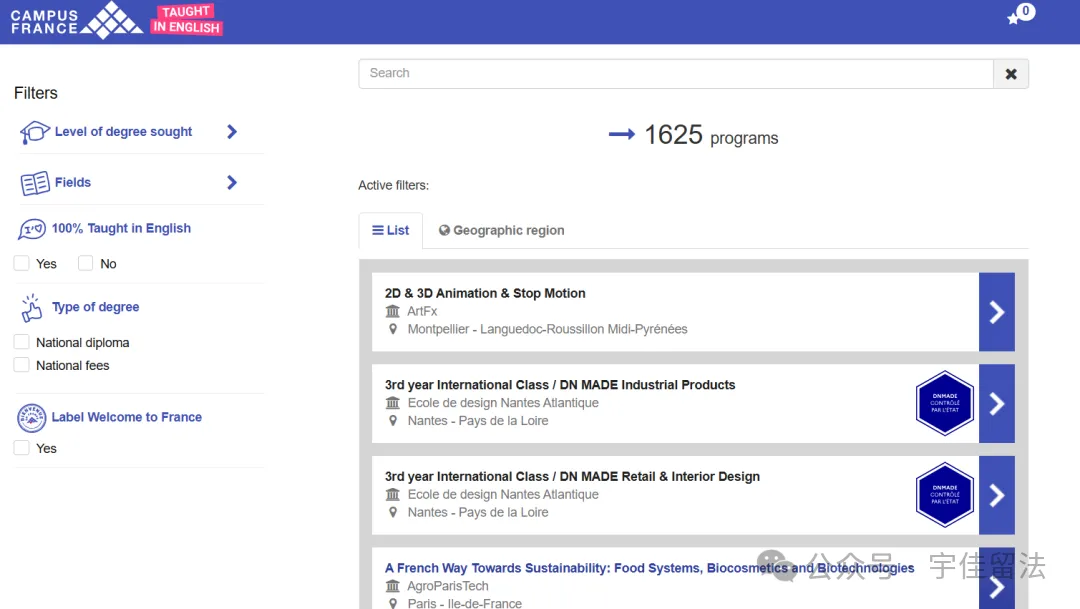1080x609 pixels.
Task: Switch to the List tab
Action: [391, 231]
